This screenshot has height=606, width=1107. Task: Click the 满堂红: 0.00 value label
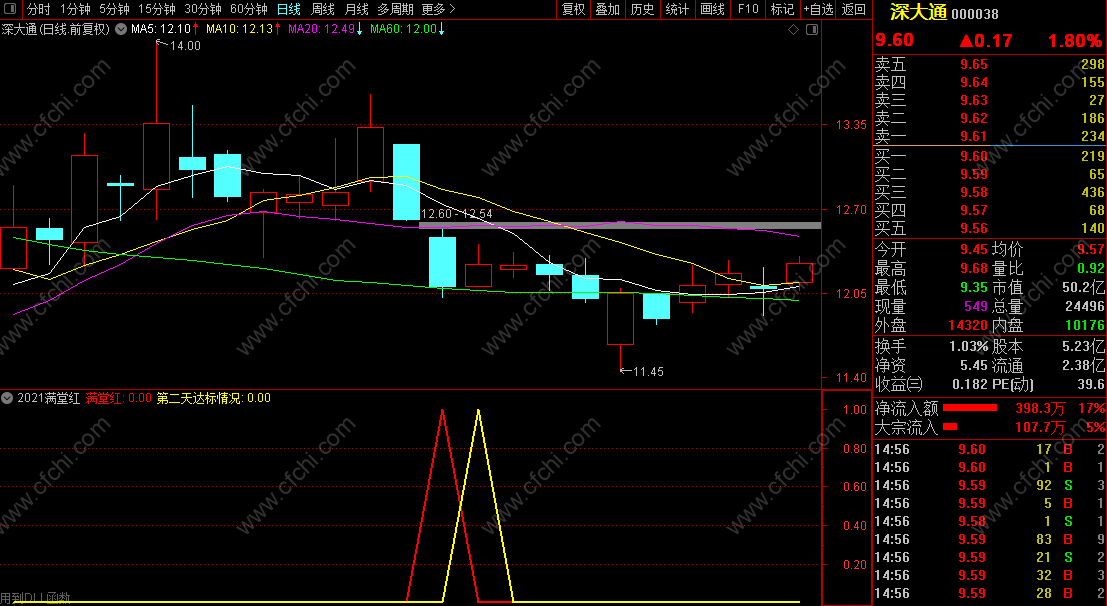(x=119, y=398)
